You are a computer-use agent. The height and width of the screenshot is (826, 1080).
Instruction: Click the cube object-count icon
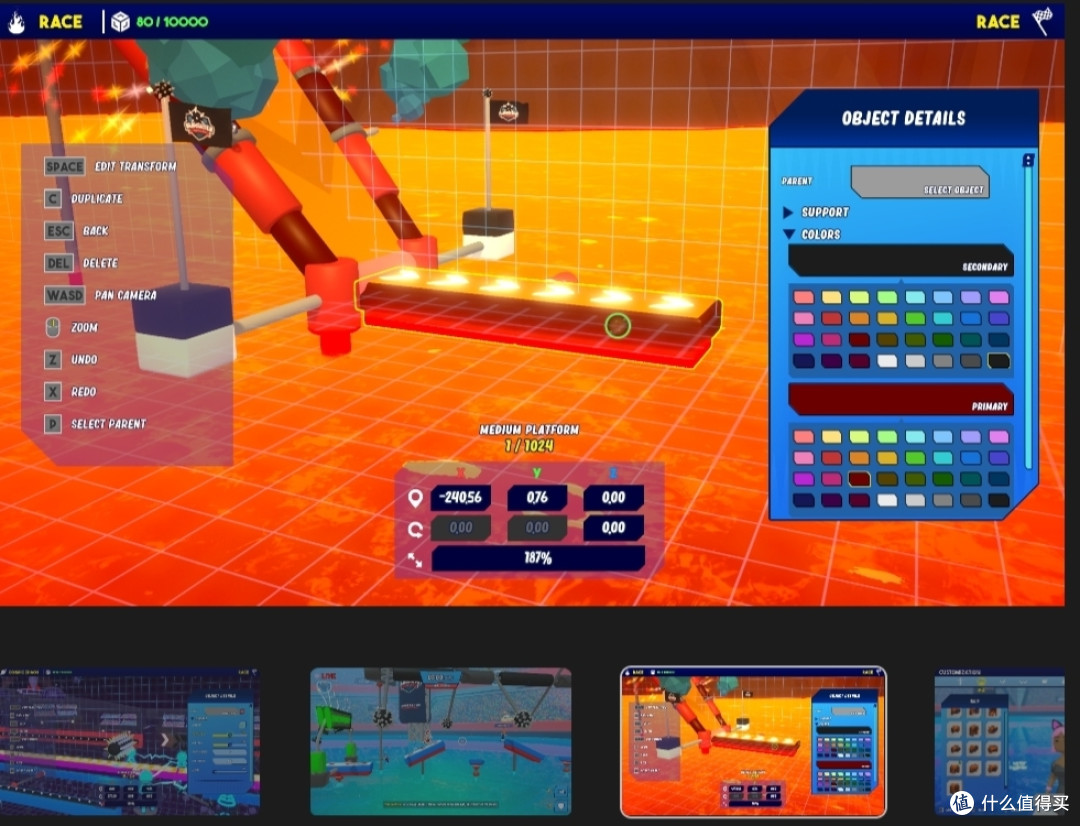click(x=121, y=21)
